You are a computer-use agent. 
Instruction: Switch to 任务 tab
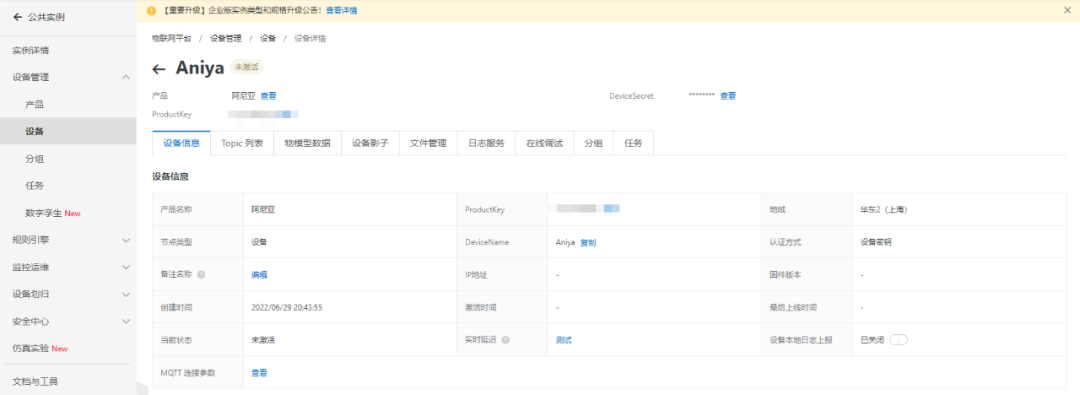point(633,143)
